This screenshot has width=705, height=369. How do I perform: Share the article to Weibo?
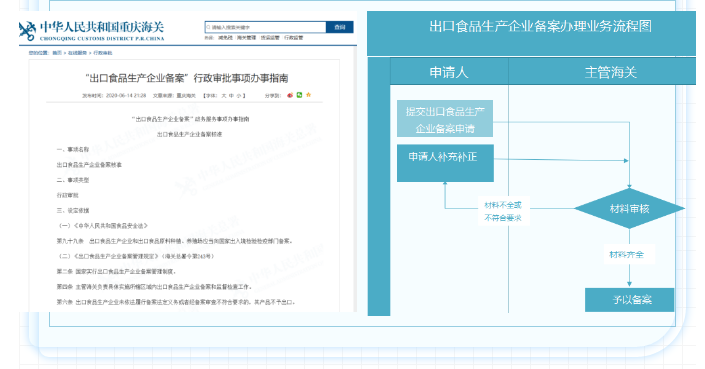tap(290, 95)
